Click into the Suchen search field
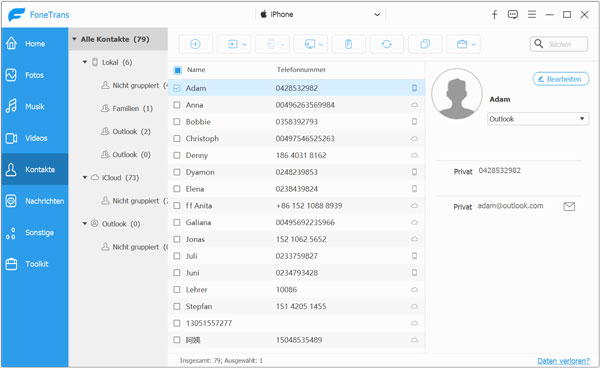Image resolution: width=600 pixels, height=368 pixels. pyautogui.click(x=559, y=44)
